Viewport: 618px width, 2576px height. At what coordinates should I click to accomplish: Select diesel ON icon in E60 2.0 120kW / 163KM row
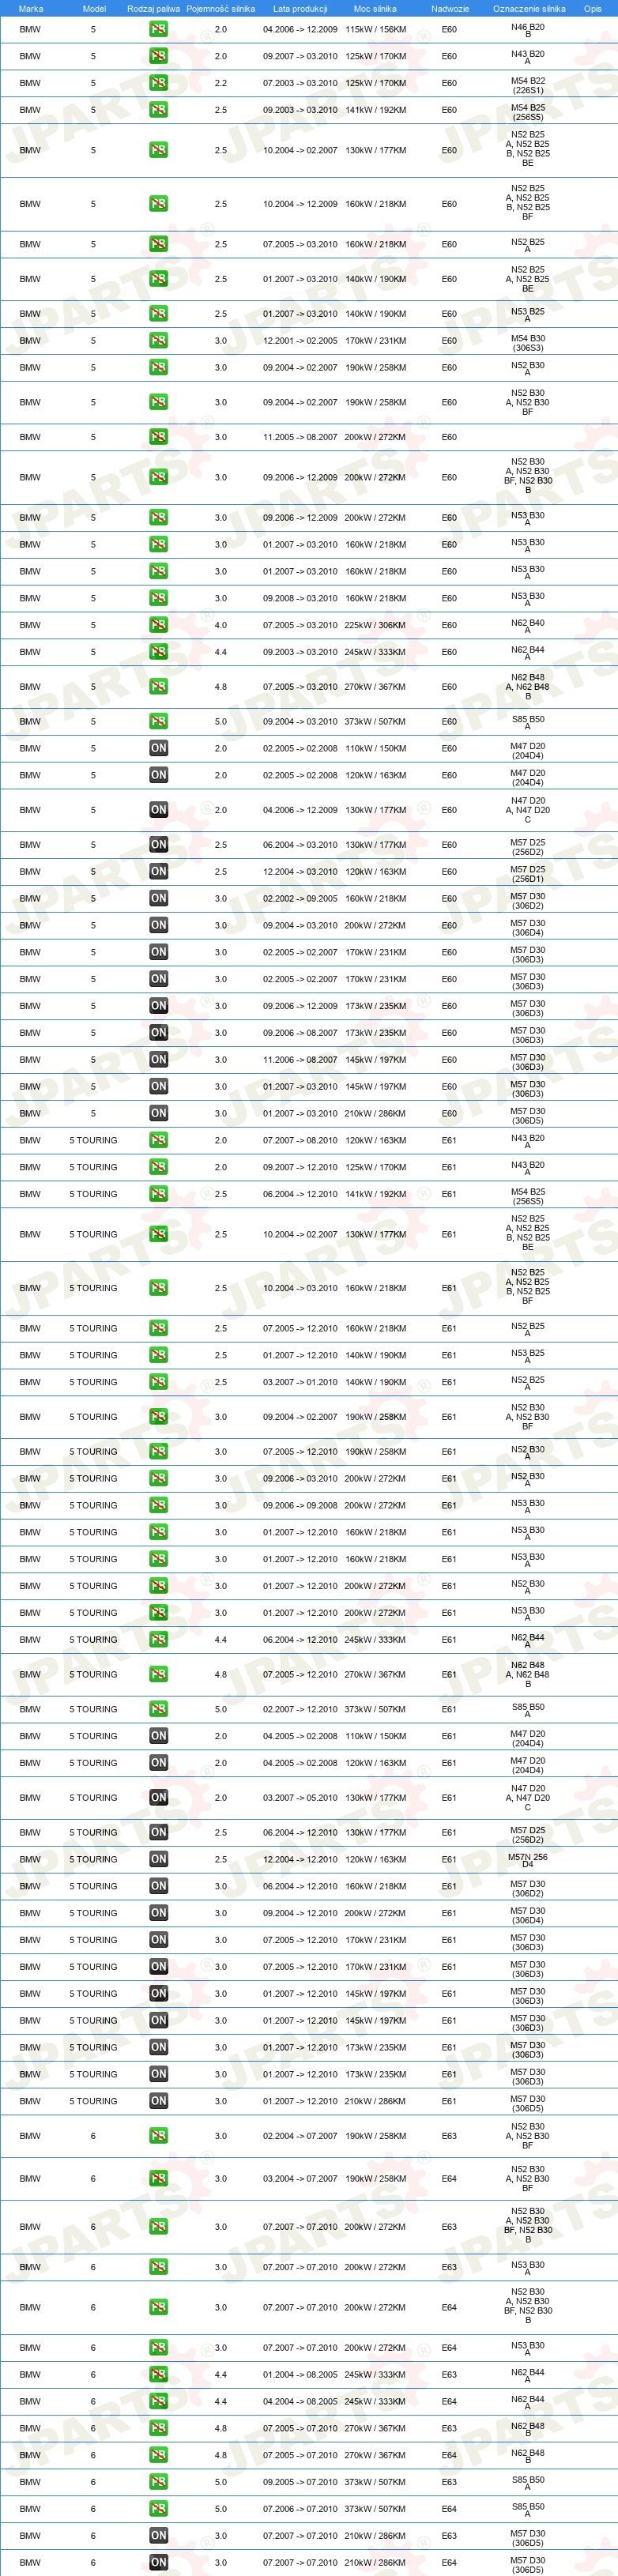pos(158,775)
